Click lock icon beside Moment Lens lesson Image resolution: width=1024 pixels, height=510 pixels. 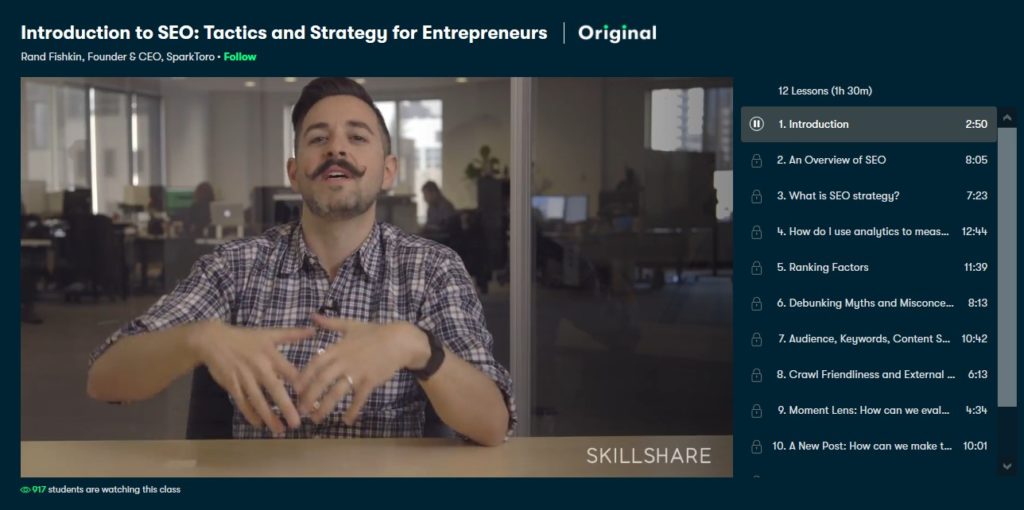[756, 411]
